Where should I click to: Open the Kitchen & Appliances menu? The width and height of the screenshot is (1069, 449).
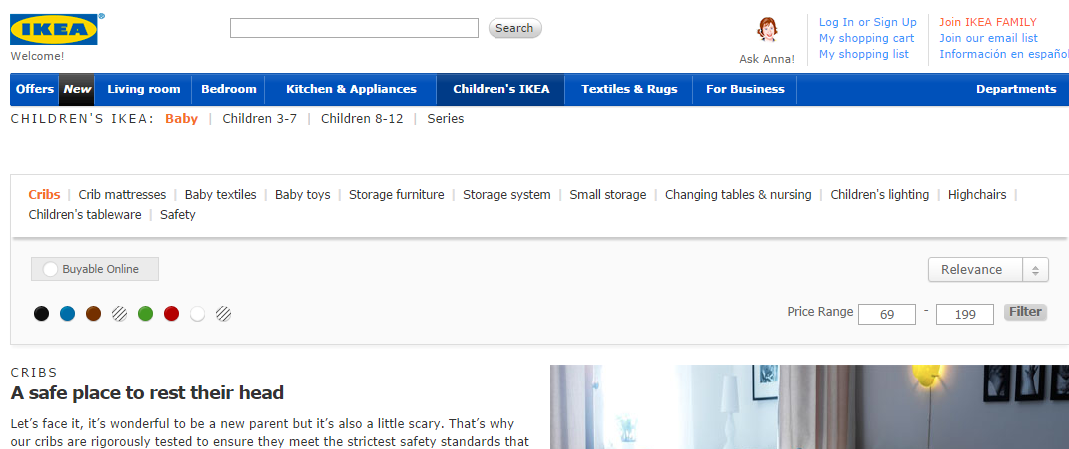(351, 89)
